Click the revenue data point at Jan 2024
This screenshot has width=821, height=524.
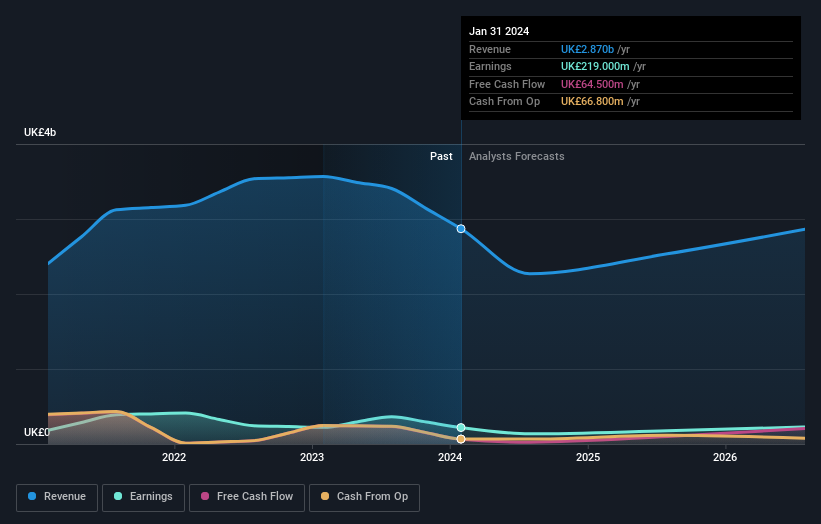point(461,229)
